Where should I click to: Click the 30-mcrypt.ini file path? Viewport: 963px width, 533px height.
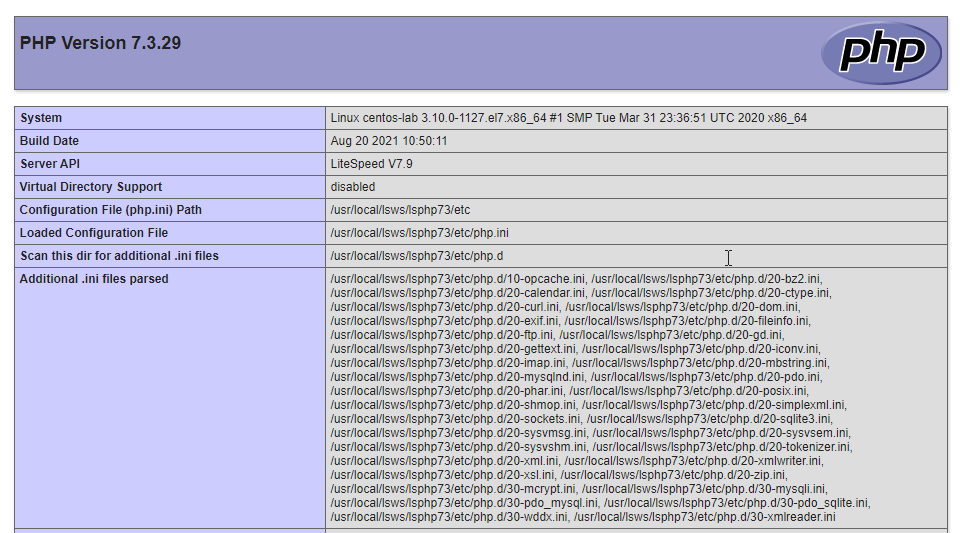click(453, 489)
